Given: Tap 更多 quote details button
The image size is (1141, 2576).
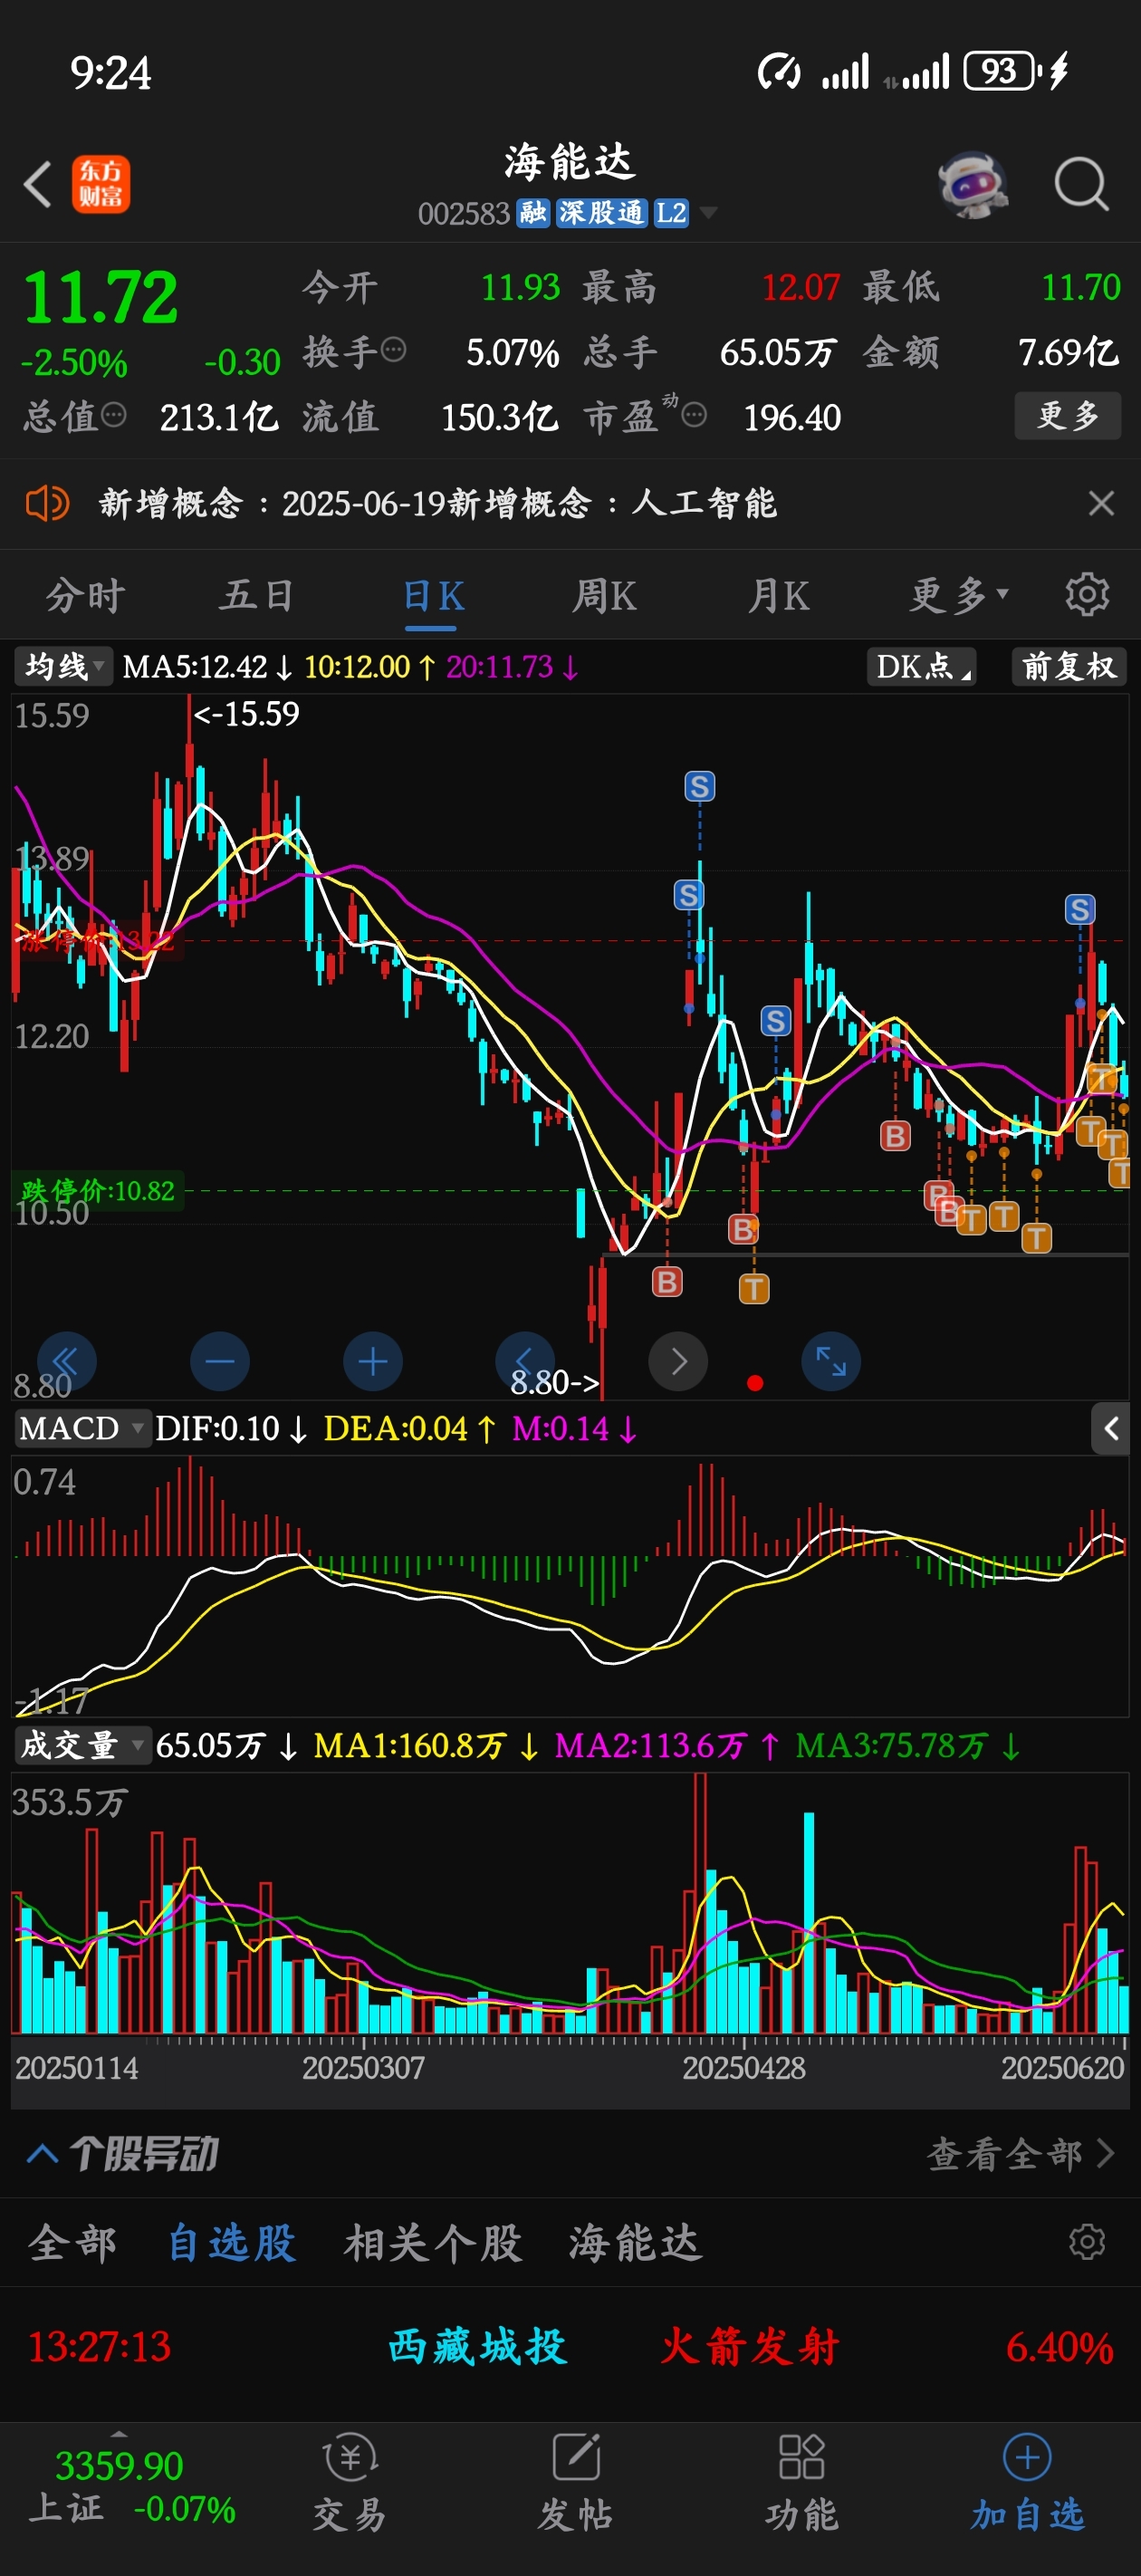Looking at the screenshot, I should (x=1067, y=415).
